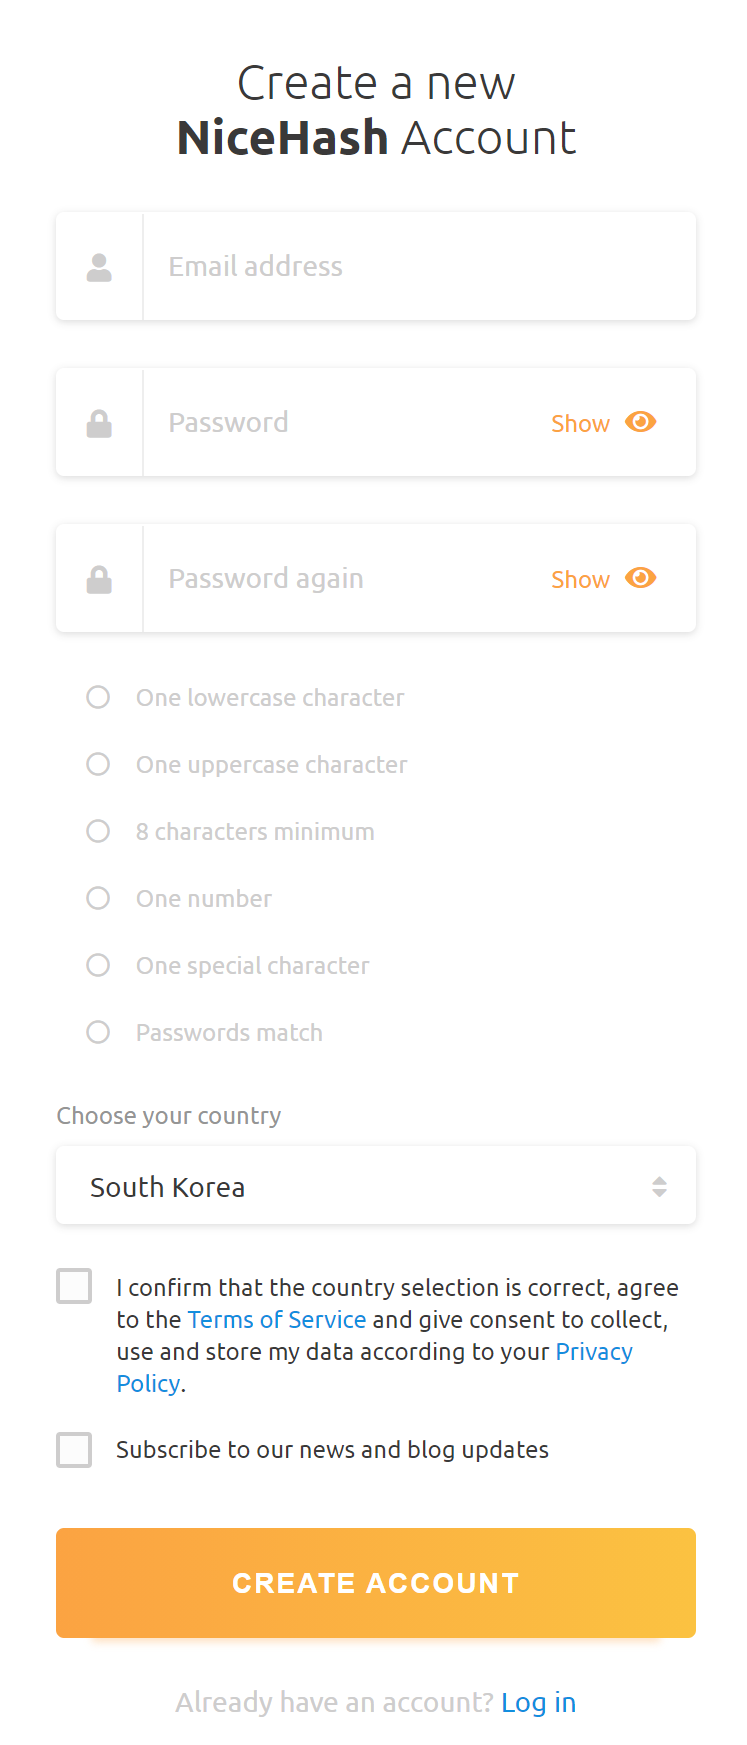Click the eye icon next to Password
The width and height of the screenshot is (747, 1745).
click(641, 422)
